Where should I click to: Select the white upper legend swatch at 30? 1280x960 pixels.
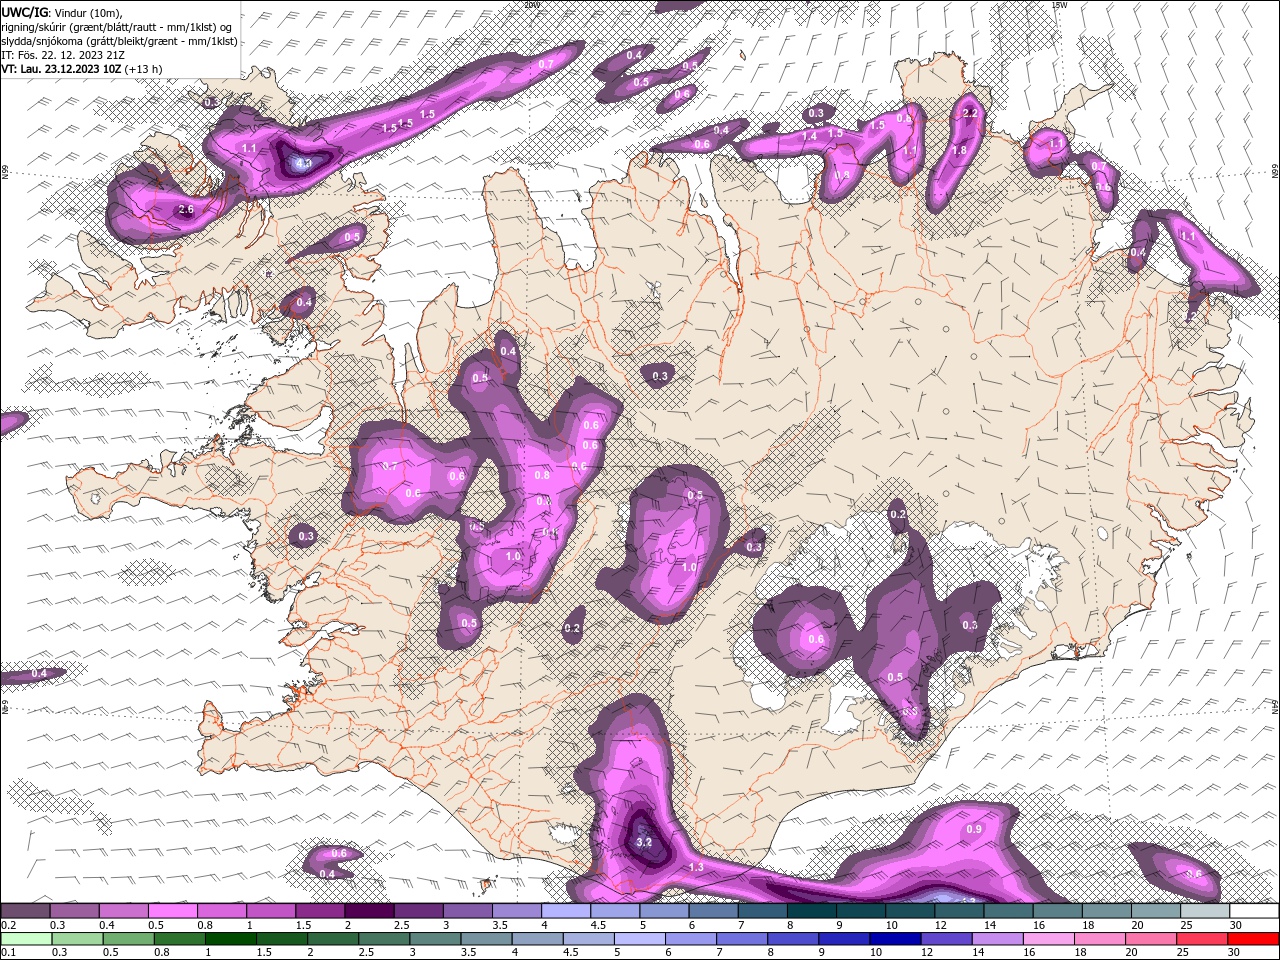pos(1254,911)
